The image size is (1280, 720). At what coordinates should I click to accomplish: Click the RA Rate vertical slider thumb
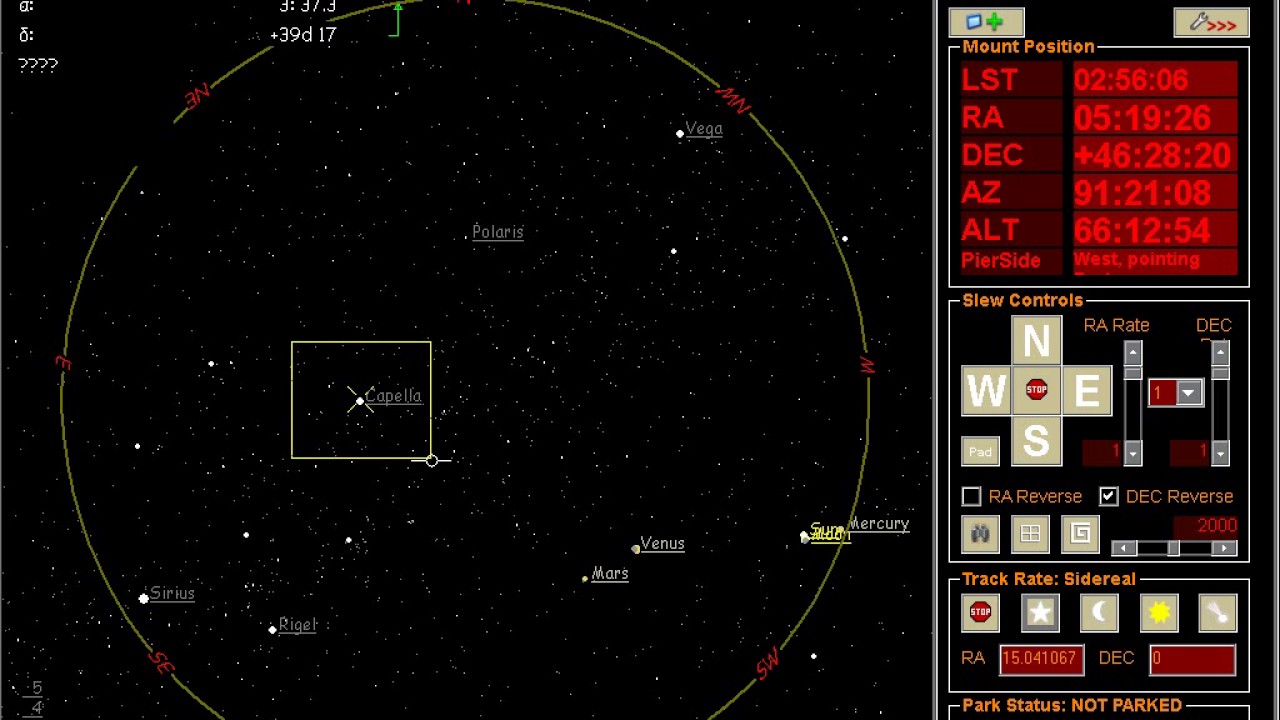pos(1132,372)
